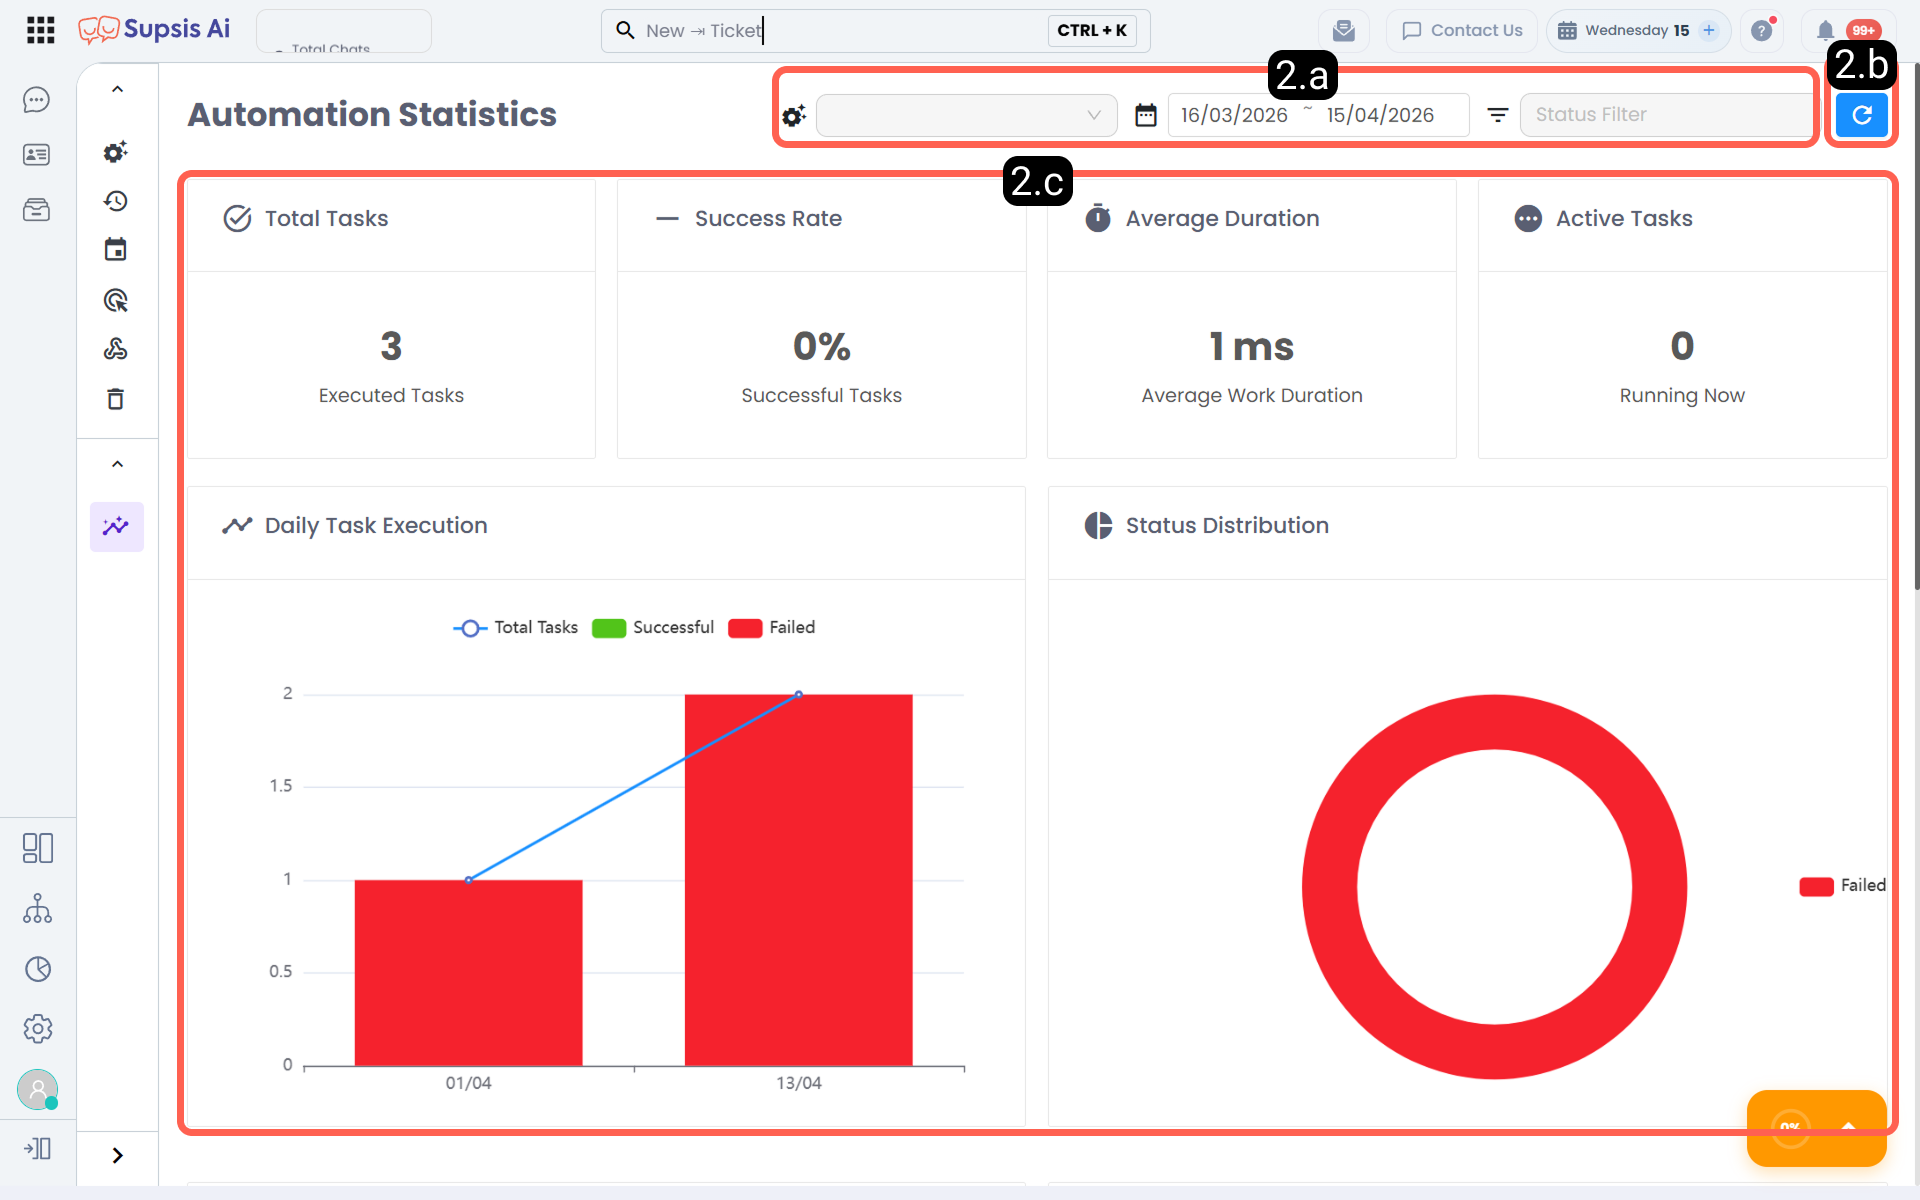
Task: Open automation history clock icon
Action: point(116,201)
